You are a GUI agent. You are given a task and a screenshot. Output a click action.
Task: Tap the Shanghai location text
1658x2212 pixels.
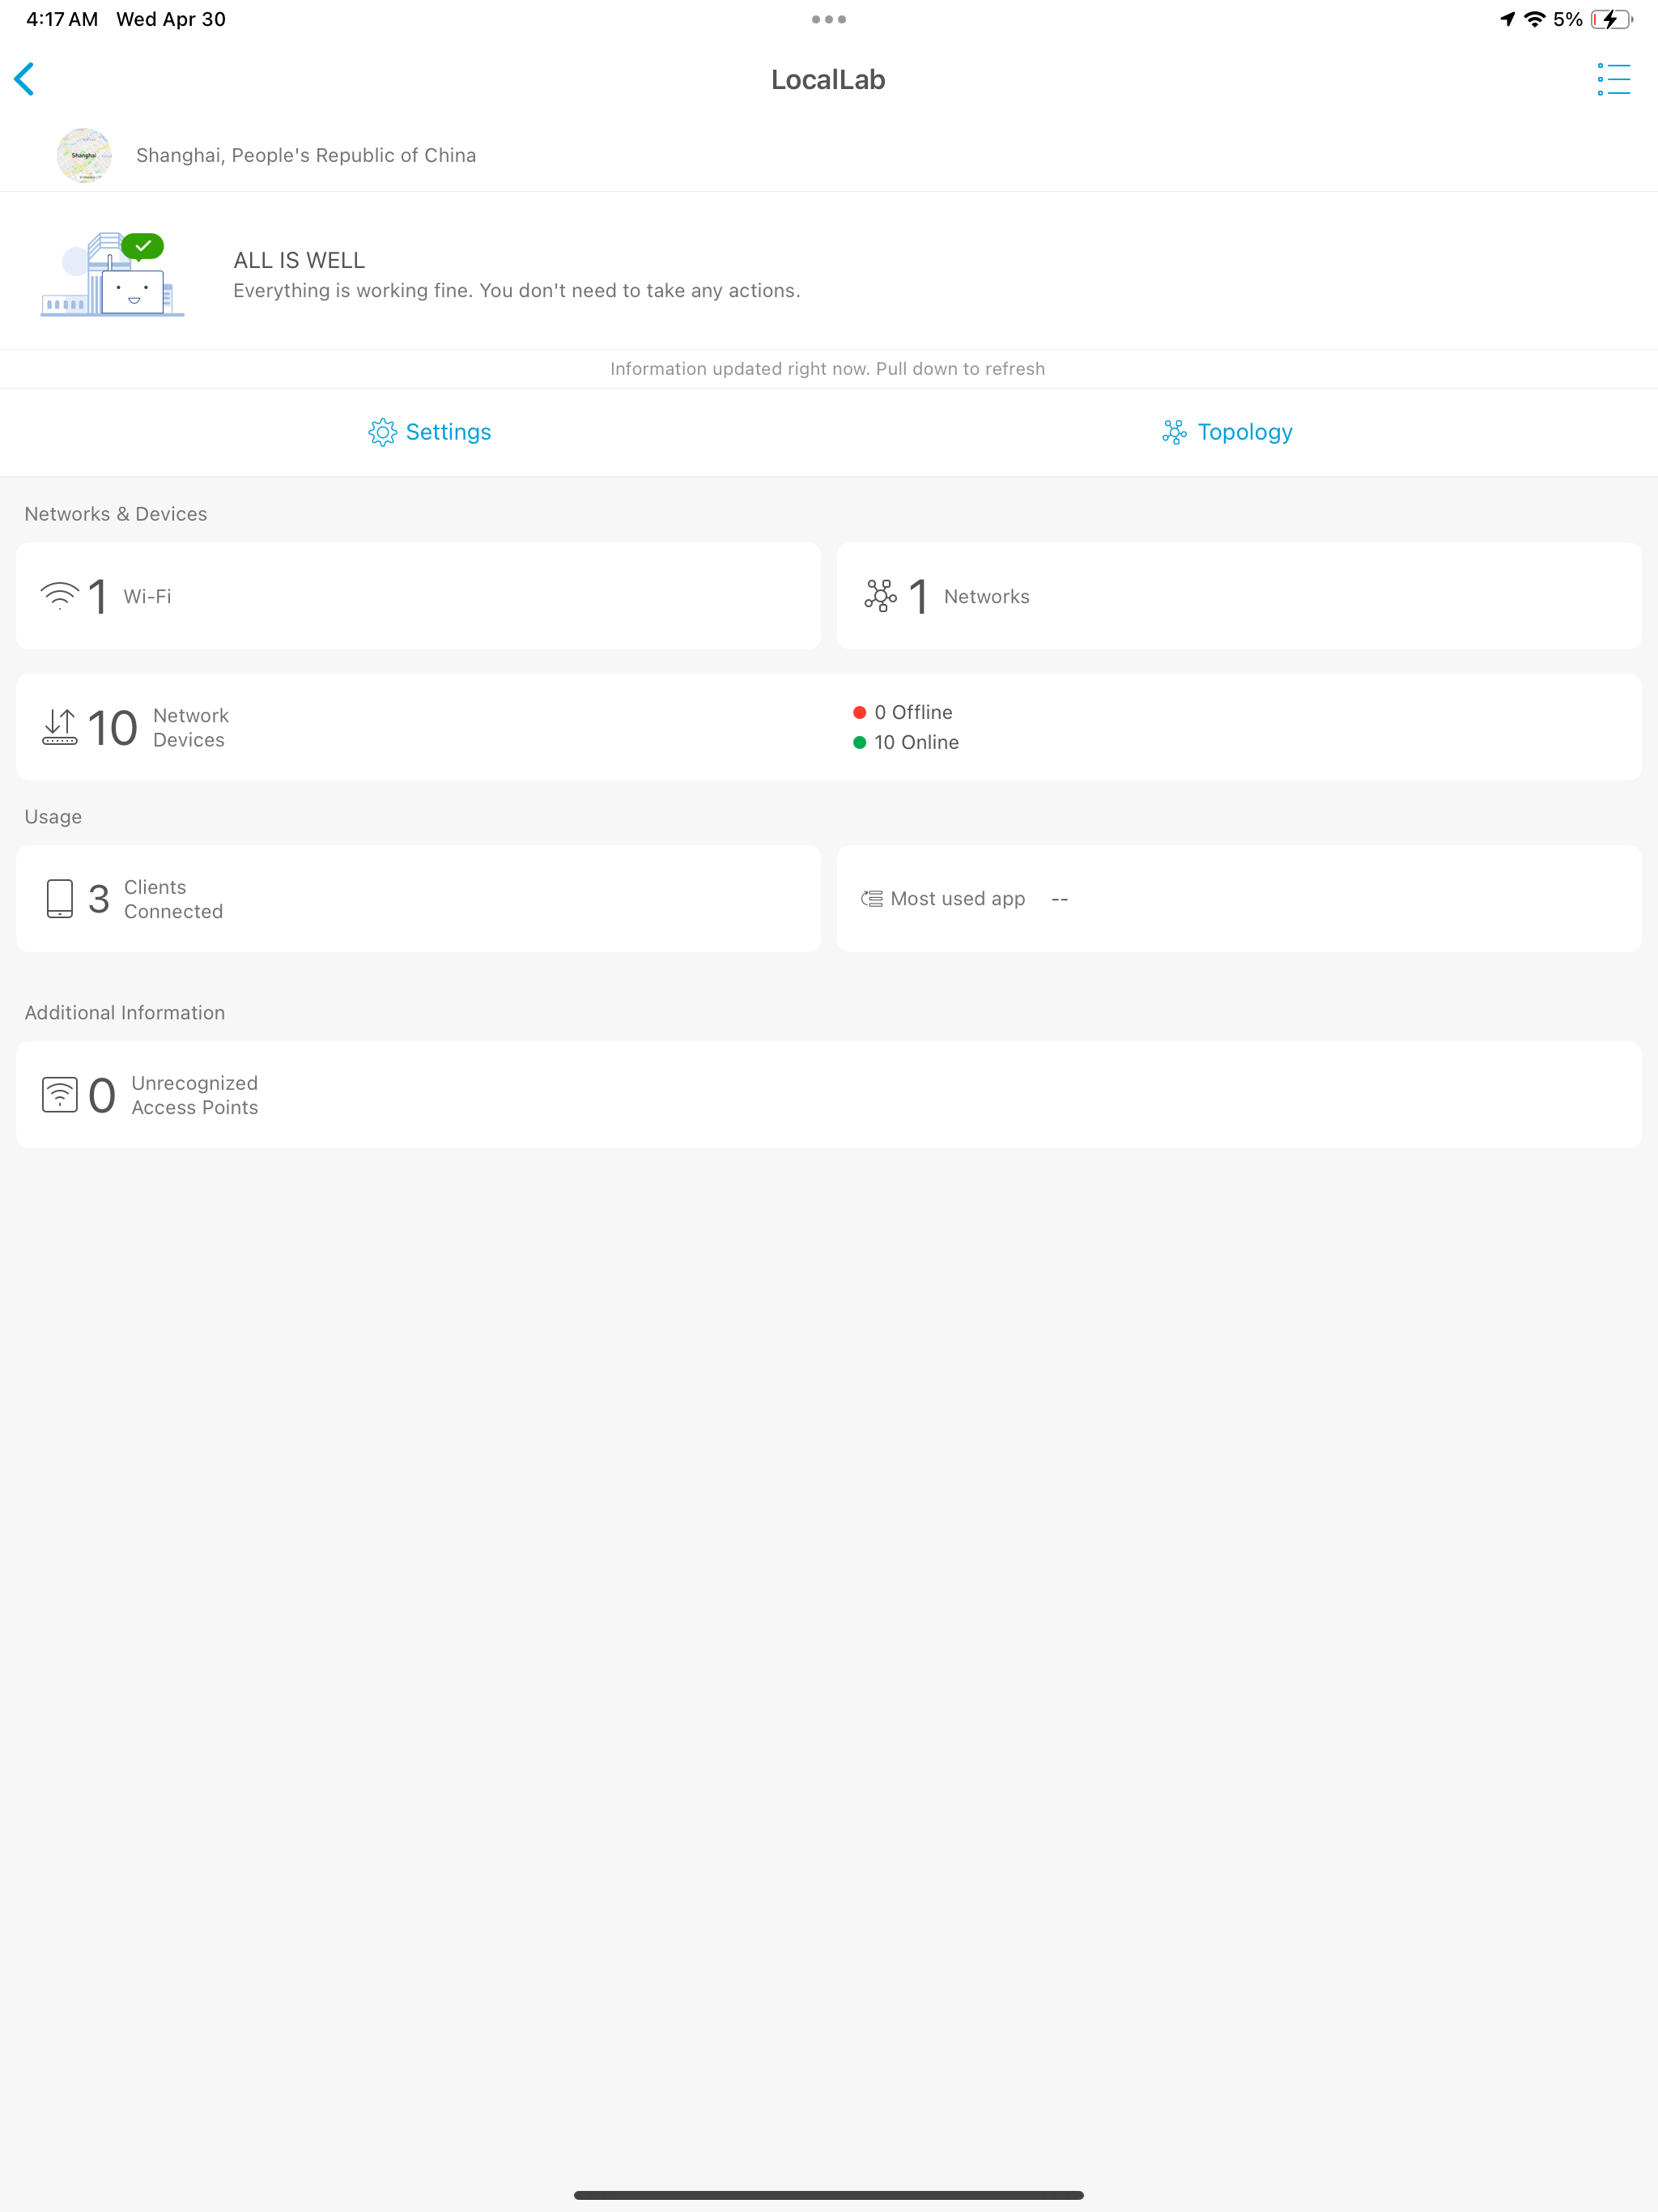[x=306, y=155]
